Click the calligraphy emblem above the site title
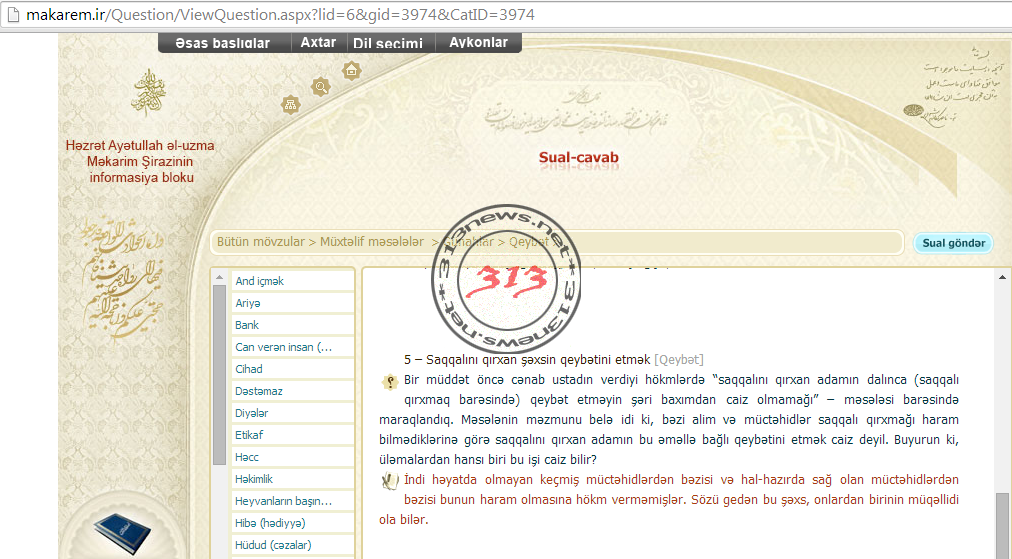 tap(148, 94)
